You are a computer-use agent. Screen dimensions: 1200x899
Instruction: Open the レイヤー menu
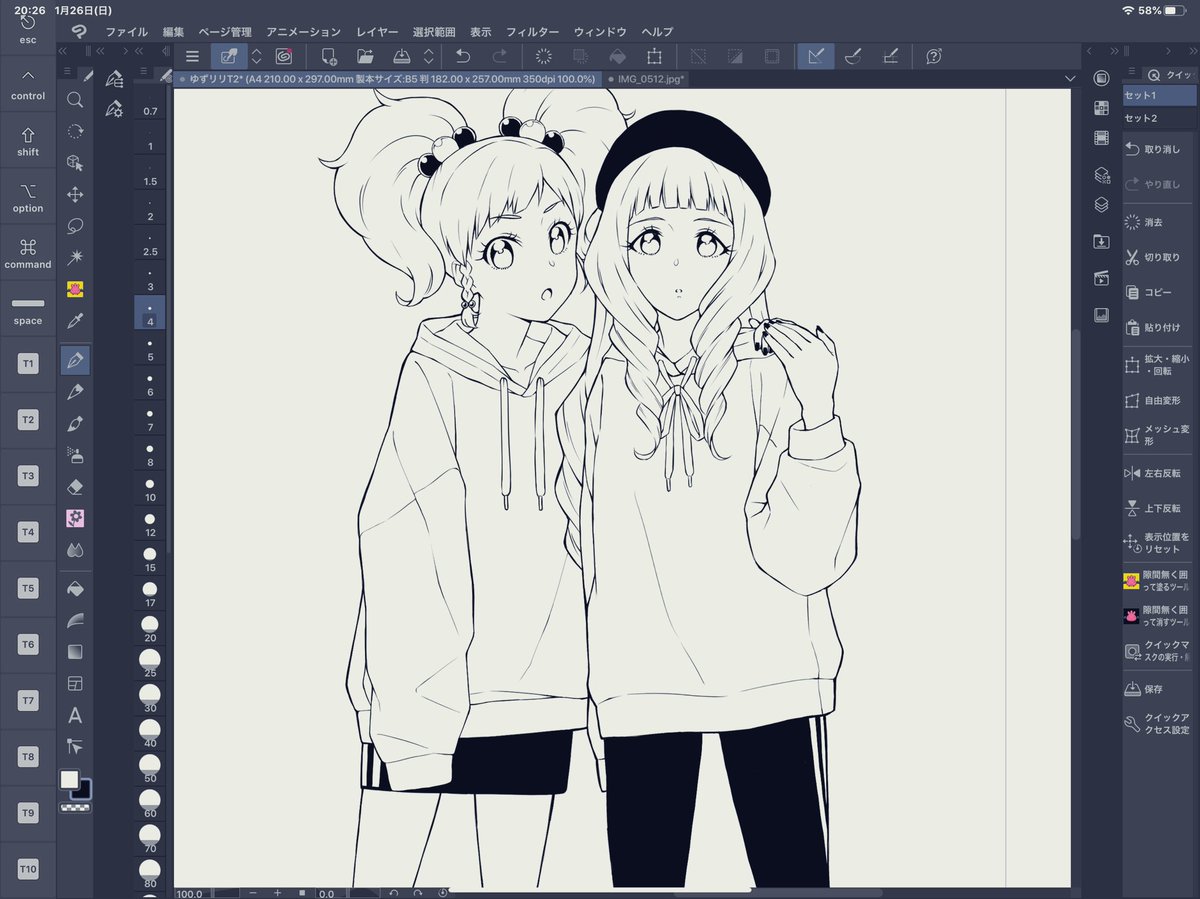point(376,32)
